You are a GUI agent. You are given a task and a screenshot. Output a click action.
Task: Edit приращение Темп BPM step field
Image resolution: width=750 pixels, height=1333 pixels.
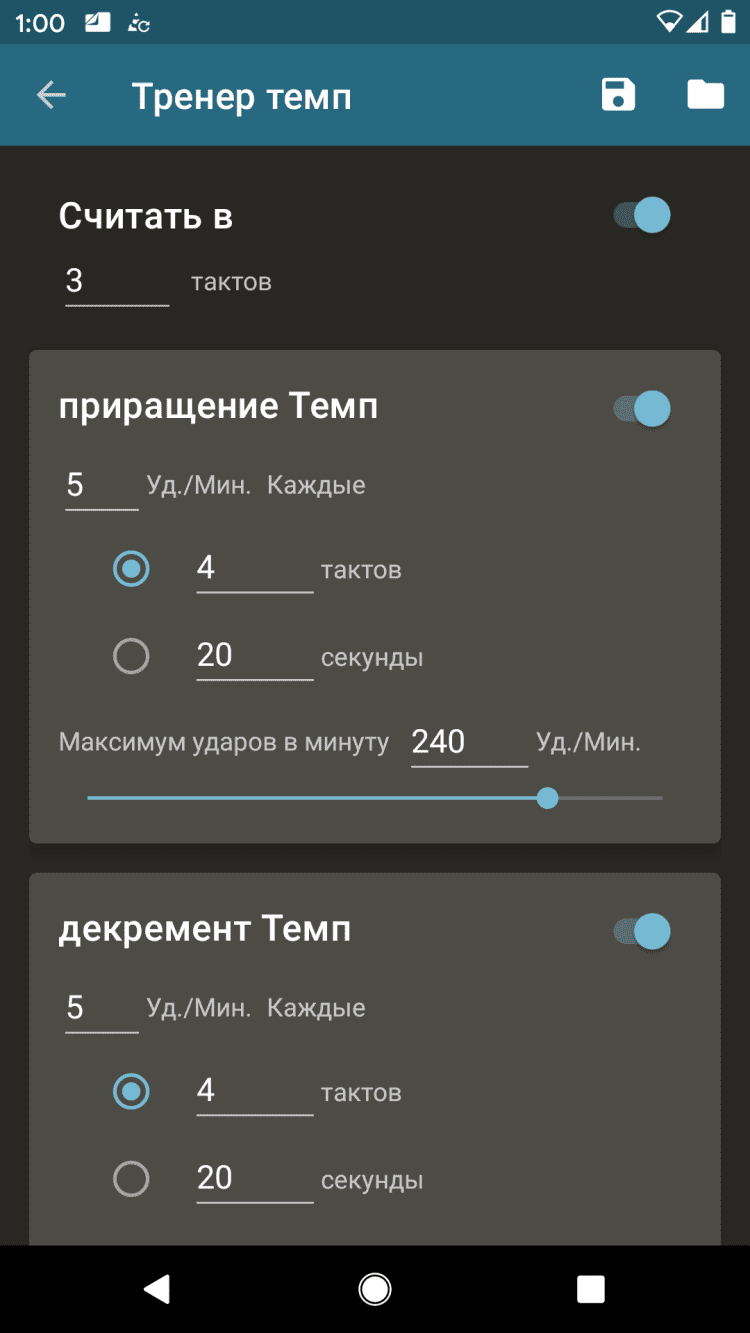tap(101, 486)
